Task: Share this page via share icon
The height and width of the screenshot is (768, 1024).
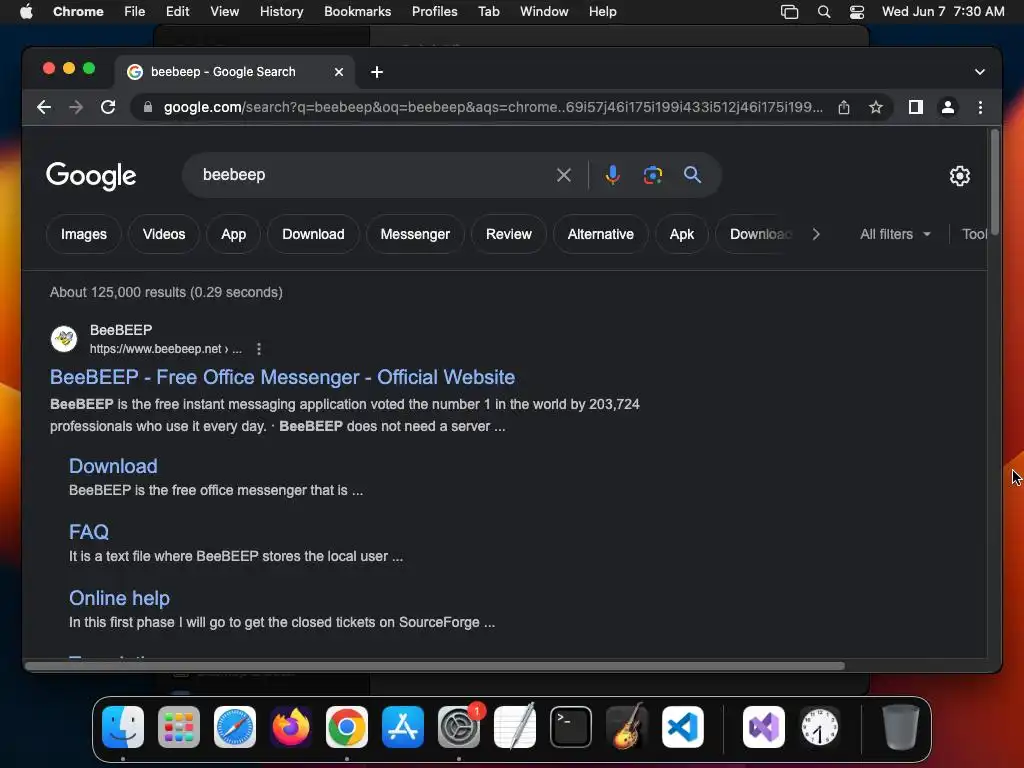Action: [844, 107]
